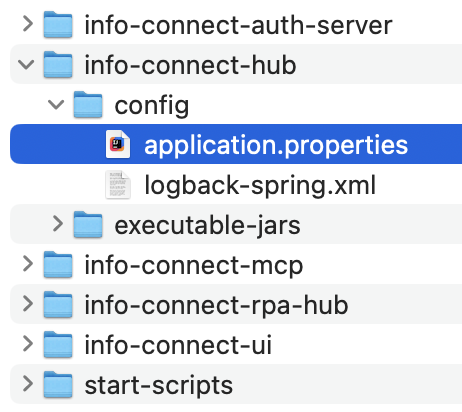
Task: Select the start-scripts name text
Action: coord(159,386)
